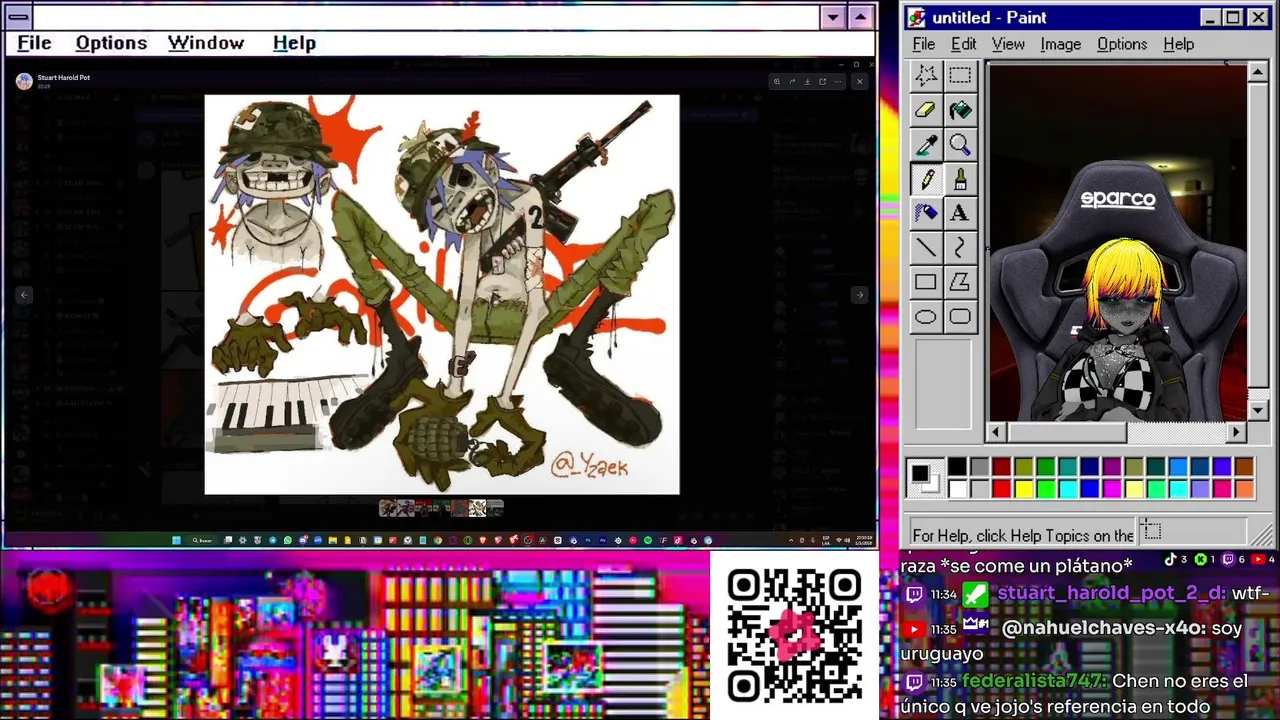The image size is (1280, 720).
Task: Select the Curve tool in Paint
Action: tap(960, 248)
